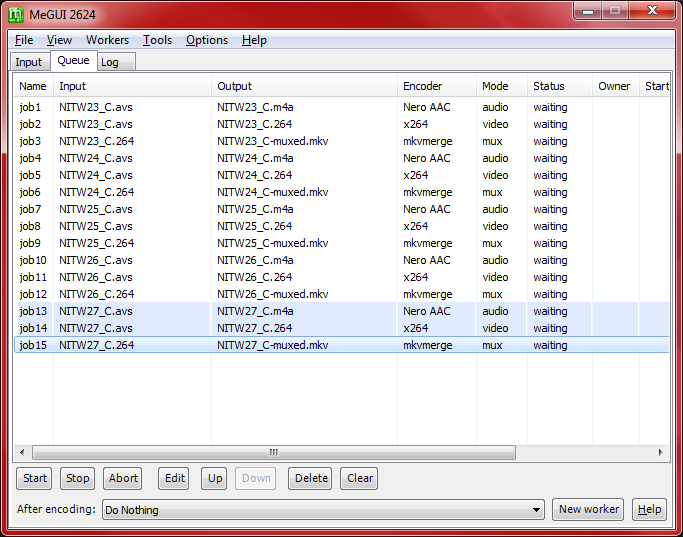This screenshot has width=683, height=537.
Task: Click waiting status of job11
Action: coord(551,277)
